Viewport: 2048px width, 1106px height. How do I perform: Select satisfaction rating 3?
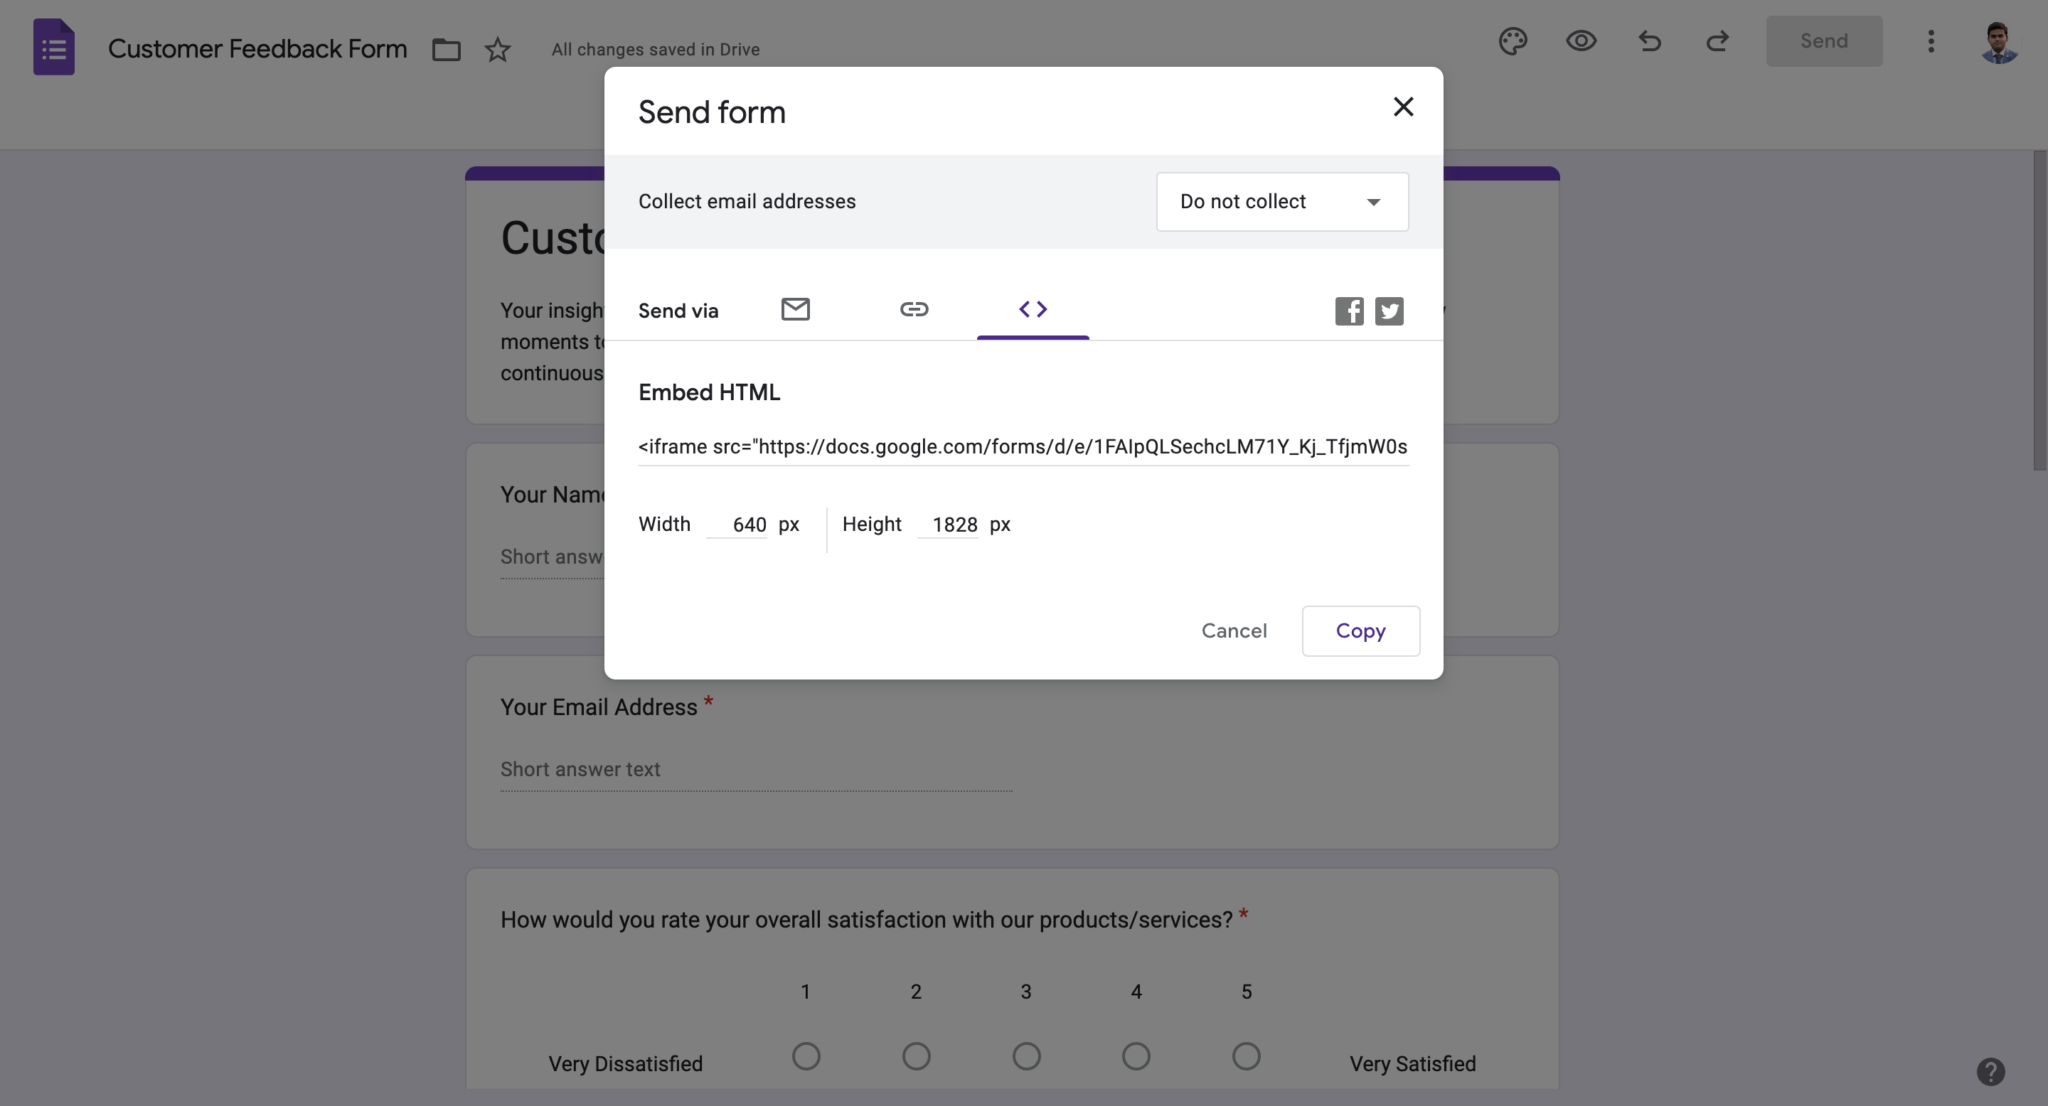1025,1056
